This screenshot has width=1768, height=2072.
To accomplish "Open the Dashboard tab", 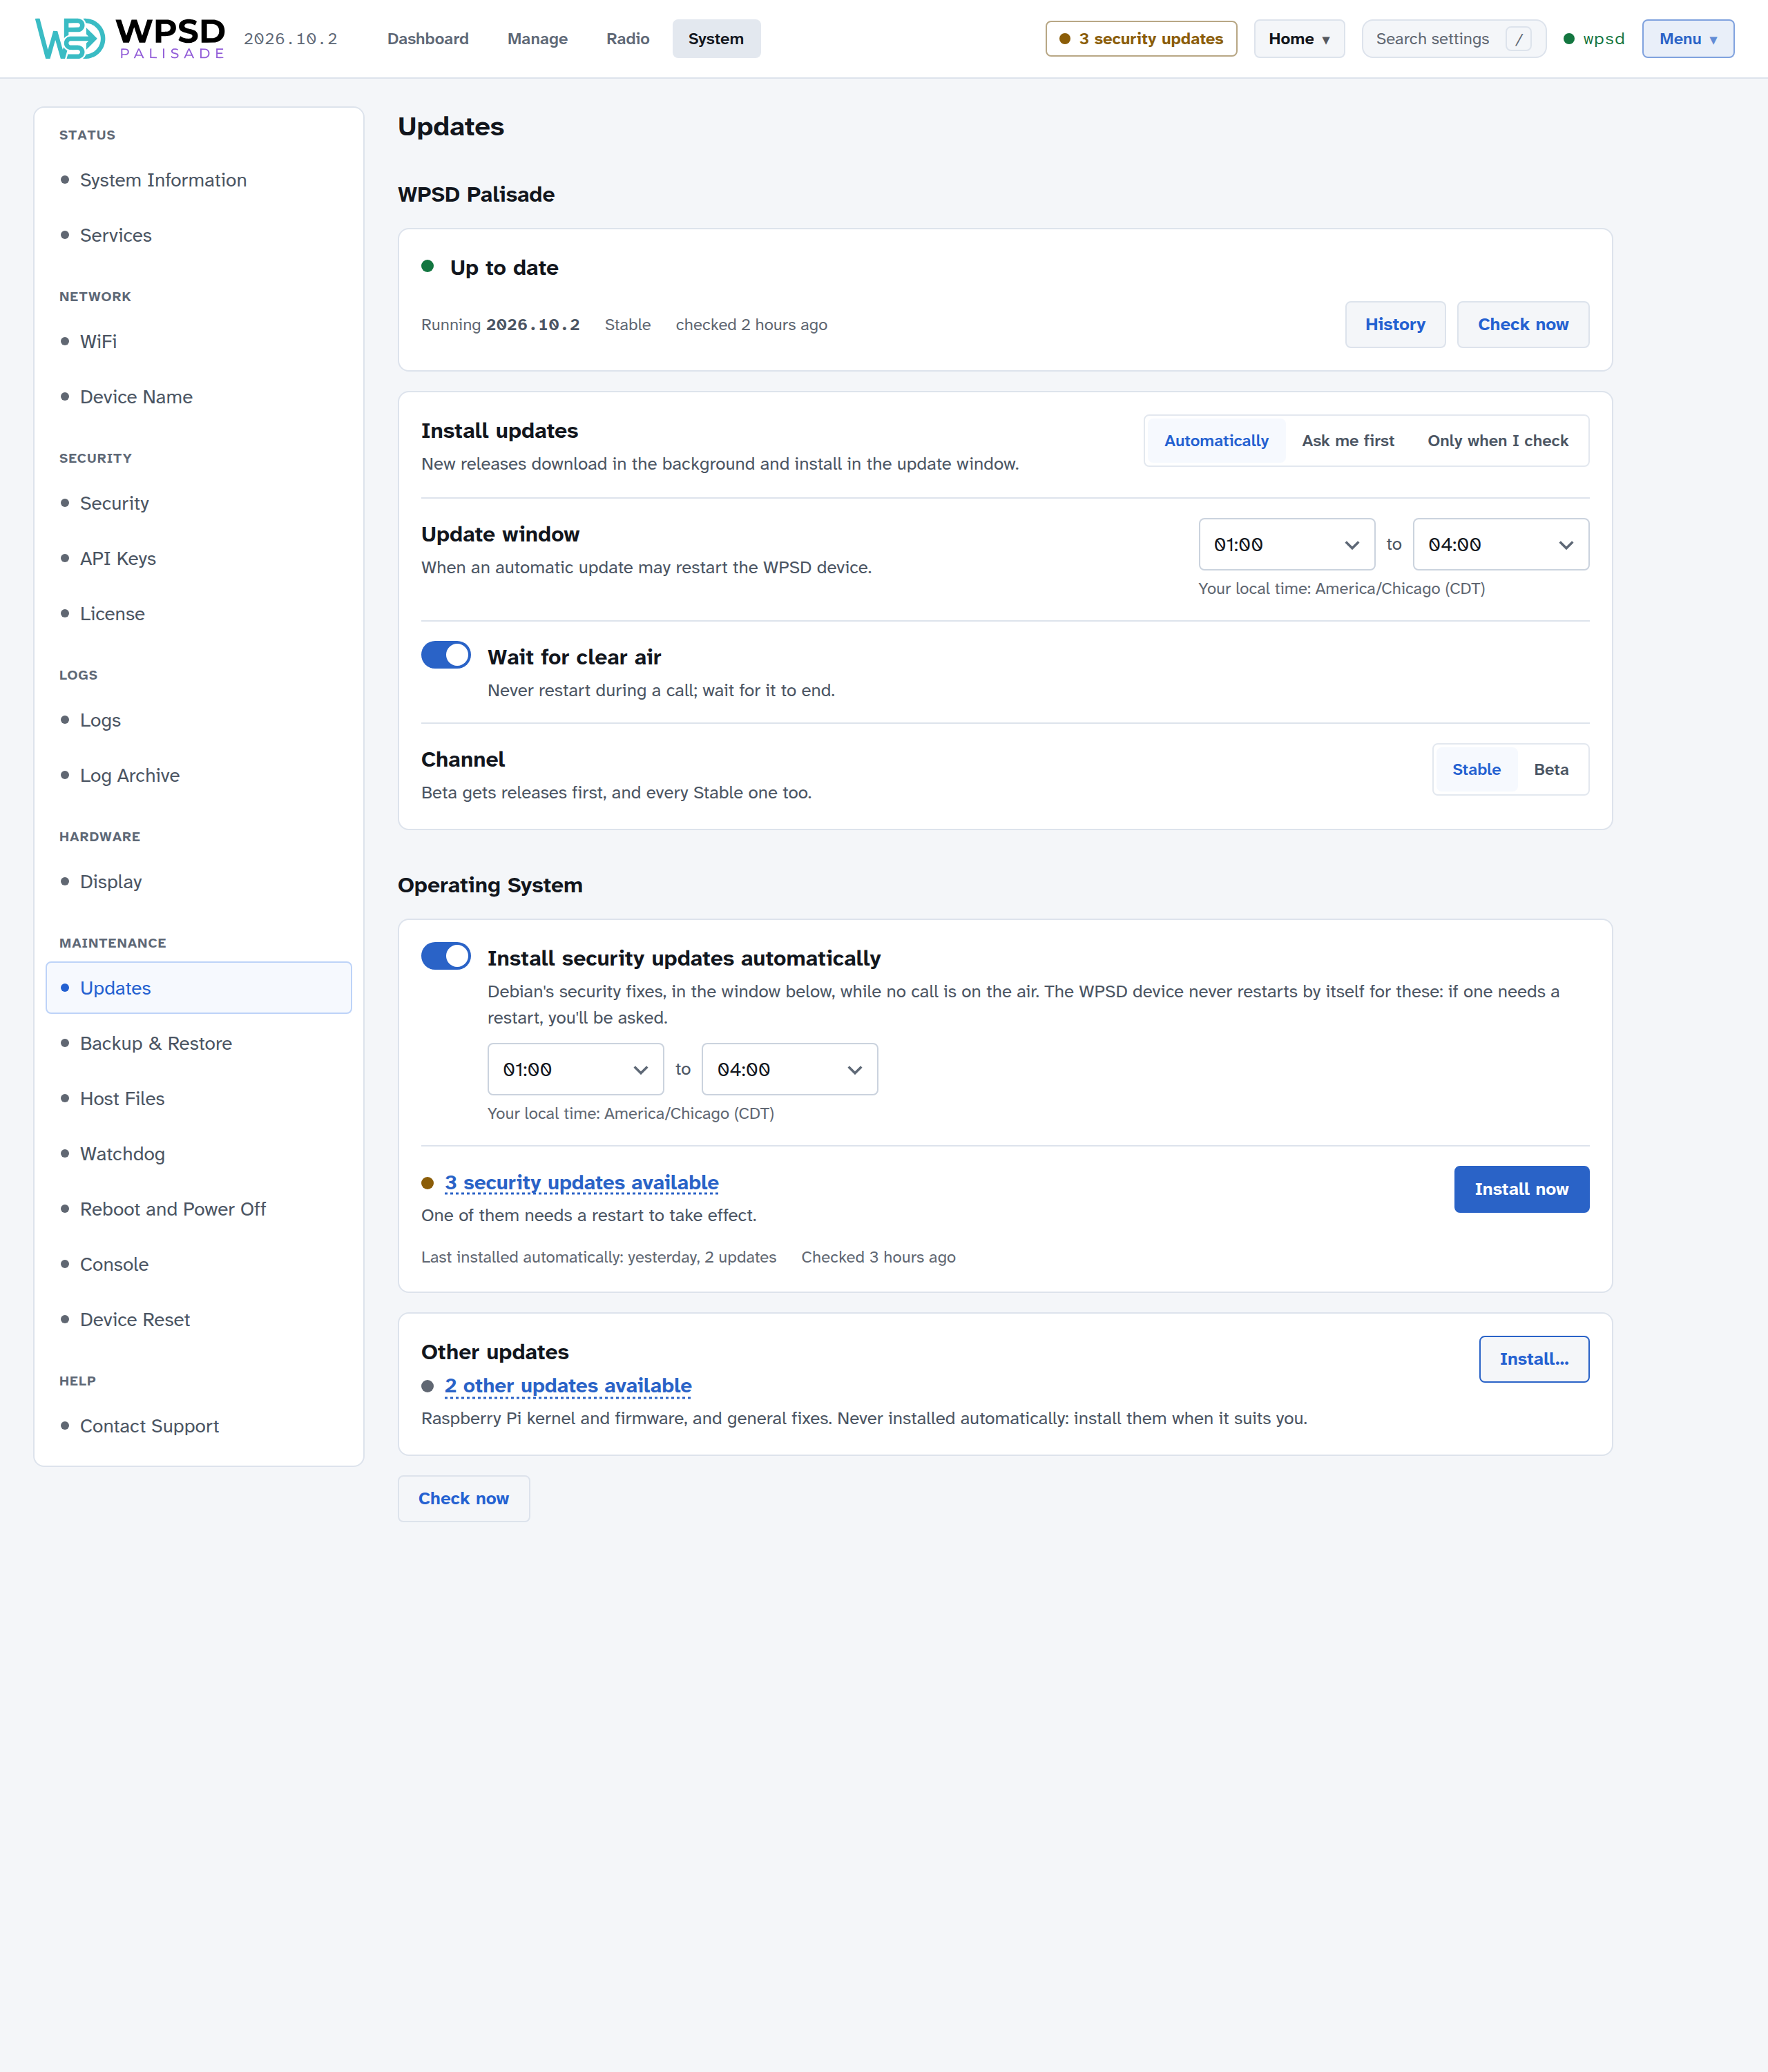I will pyautogui.click(x=428, y=39).
